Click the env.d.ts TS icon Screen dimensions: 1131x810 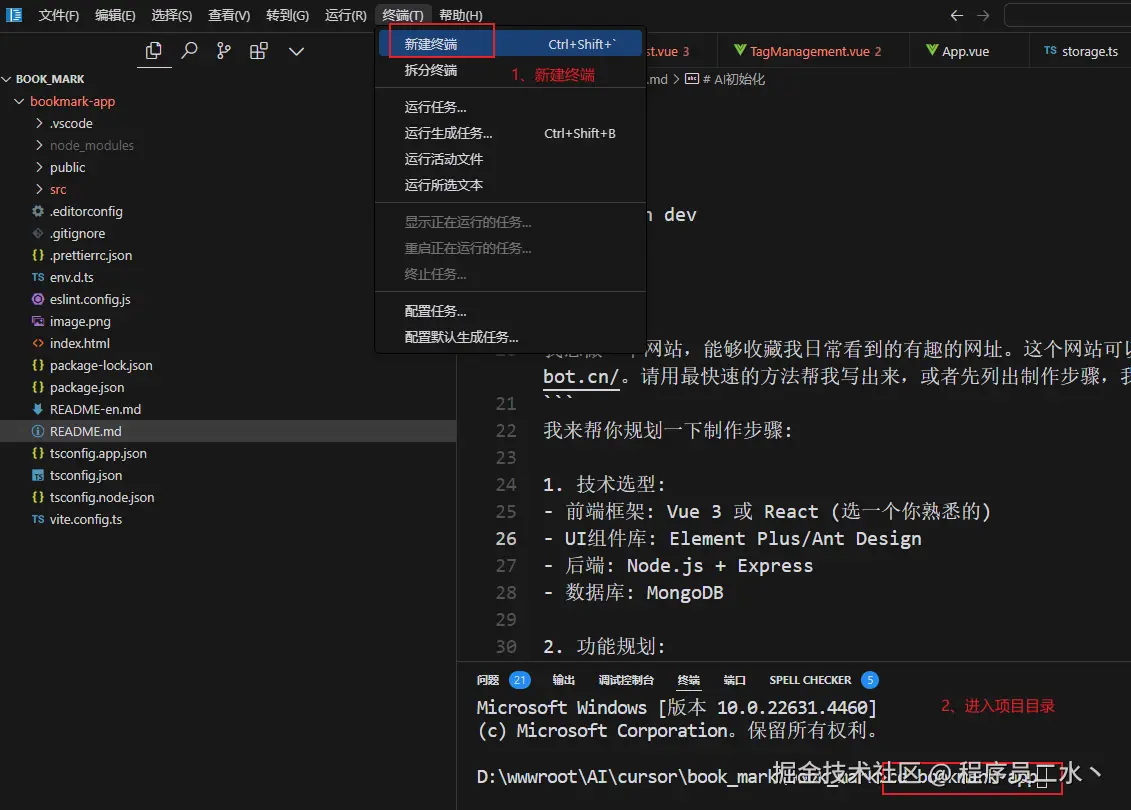38,277
